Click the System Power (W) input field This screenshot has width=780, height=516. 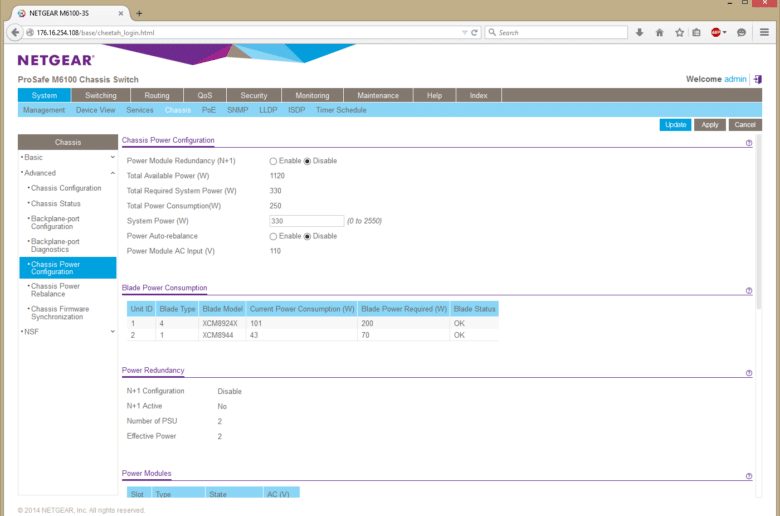coord(306,221)
